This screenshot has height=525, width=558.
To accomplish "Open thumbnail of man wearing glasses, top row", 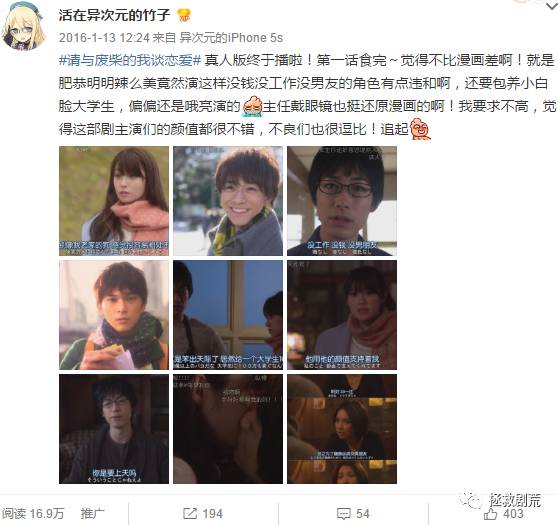I will coord(342,201).
